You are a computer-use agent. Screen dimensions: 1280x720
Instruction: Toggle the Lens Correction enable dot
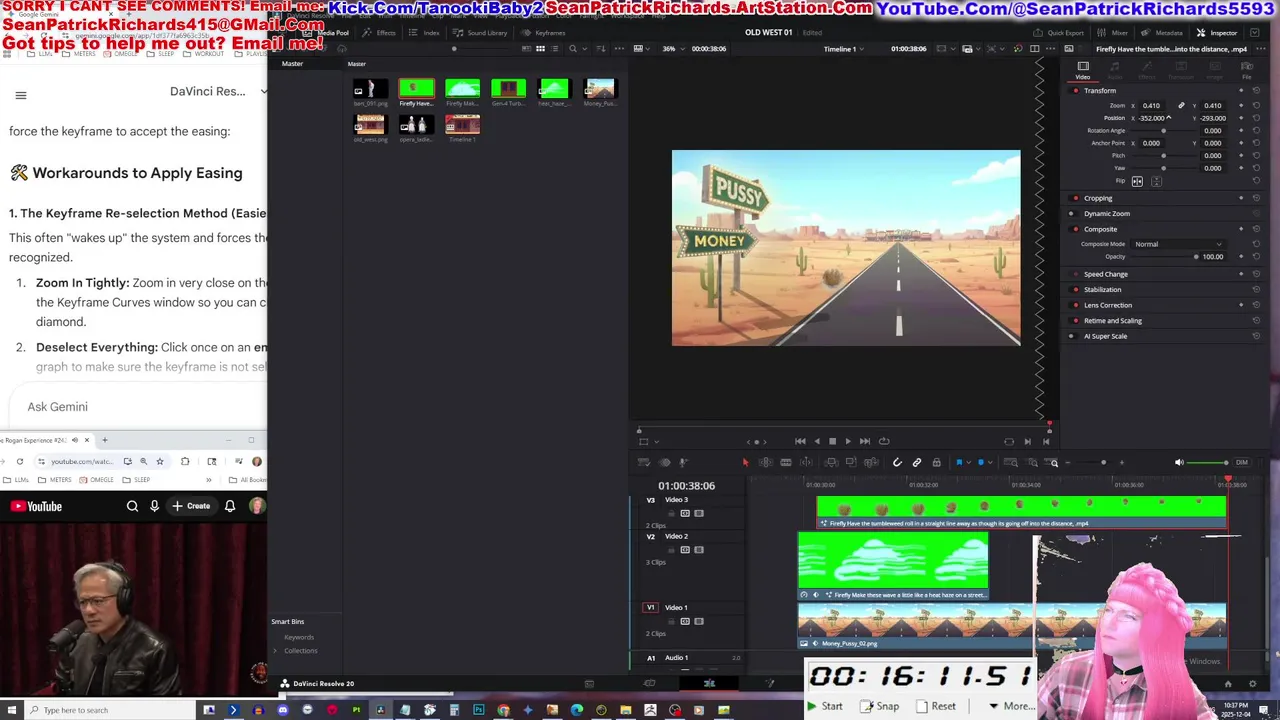[1075, 305]
